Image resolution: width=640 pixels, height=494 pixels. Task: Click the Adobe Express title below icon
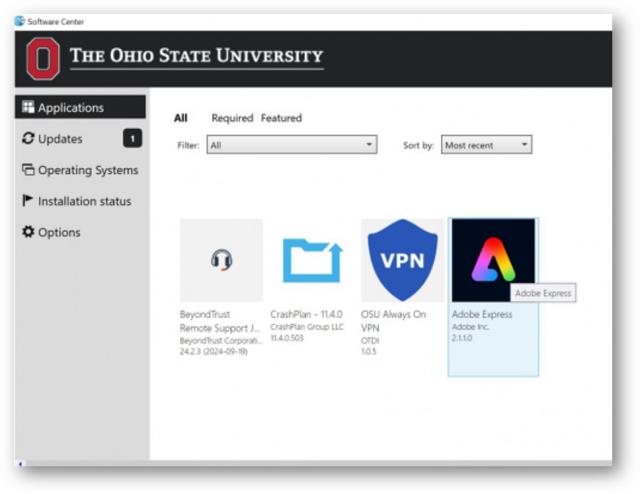click(482, 314)
